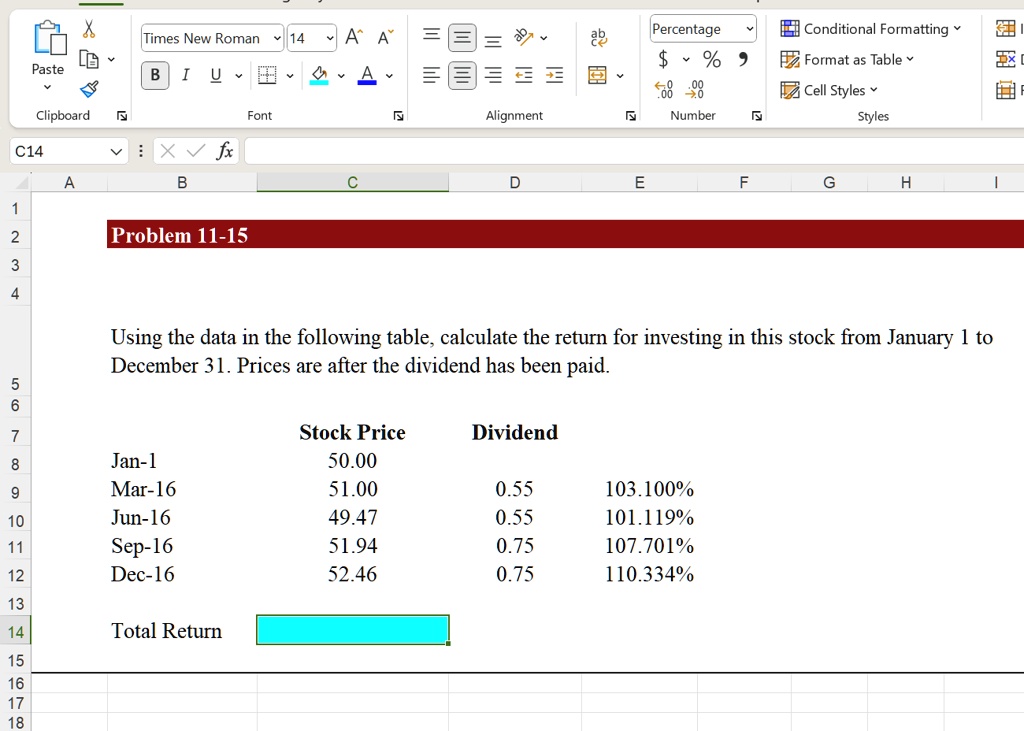This screenshot has width=1024, height=731.
Task: Open the Percentage number format dropdown
Action: point(750,29)
